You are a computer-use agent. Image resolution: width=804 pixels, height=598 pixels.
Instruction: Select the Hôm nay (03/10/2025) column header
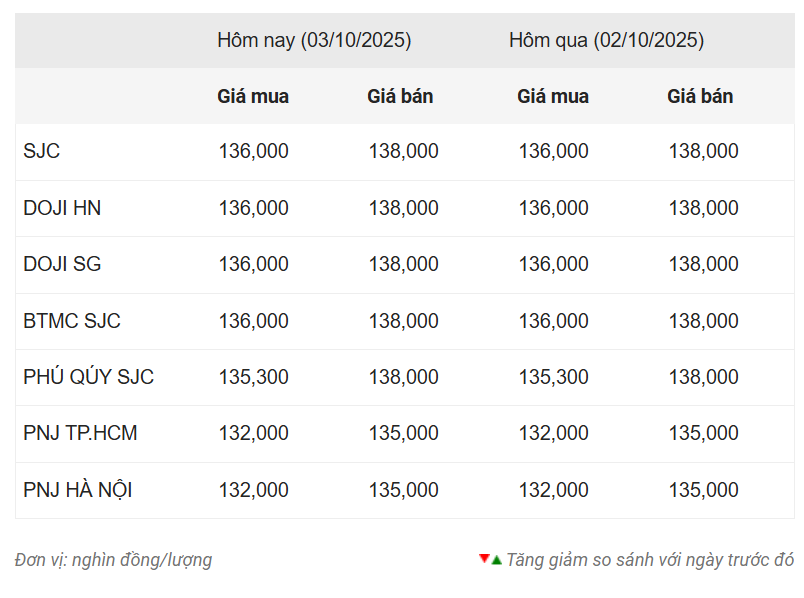tap(314, 41)
